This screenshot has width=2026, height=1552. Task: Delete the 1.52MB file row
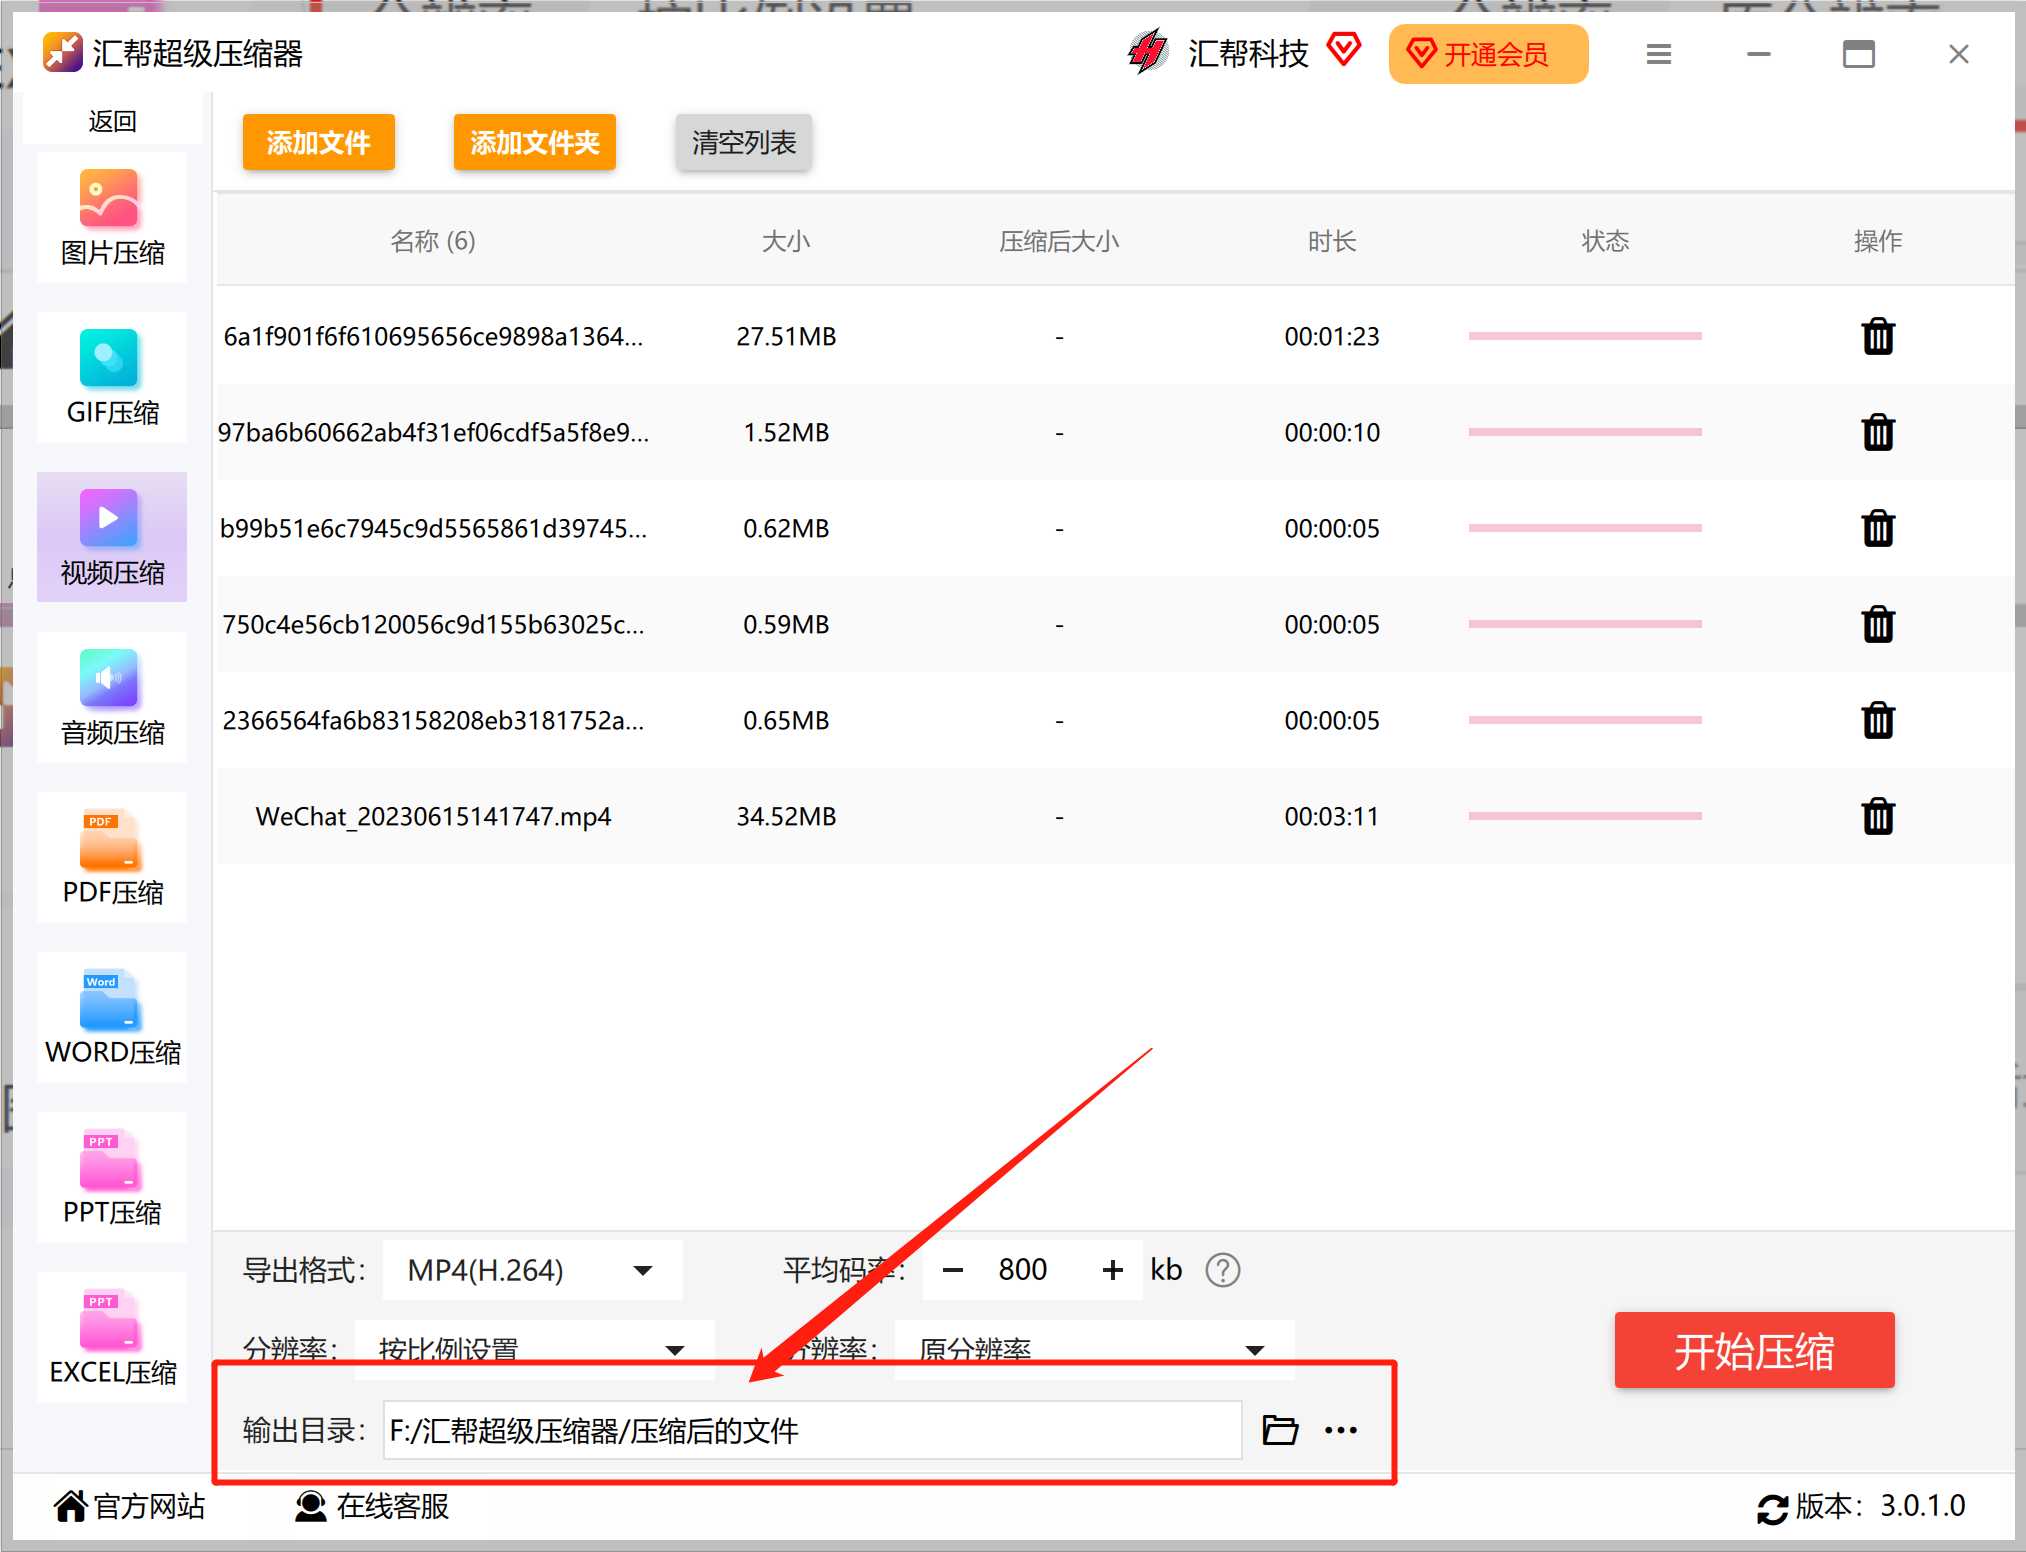1878,432
